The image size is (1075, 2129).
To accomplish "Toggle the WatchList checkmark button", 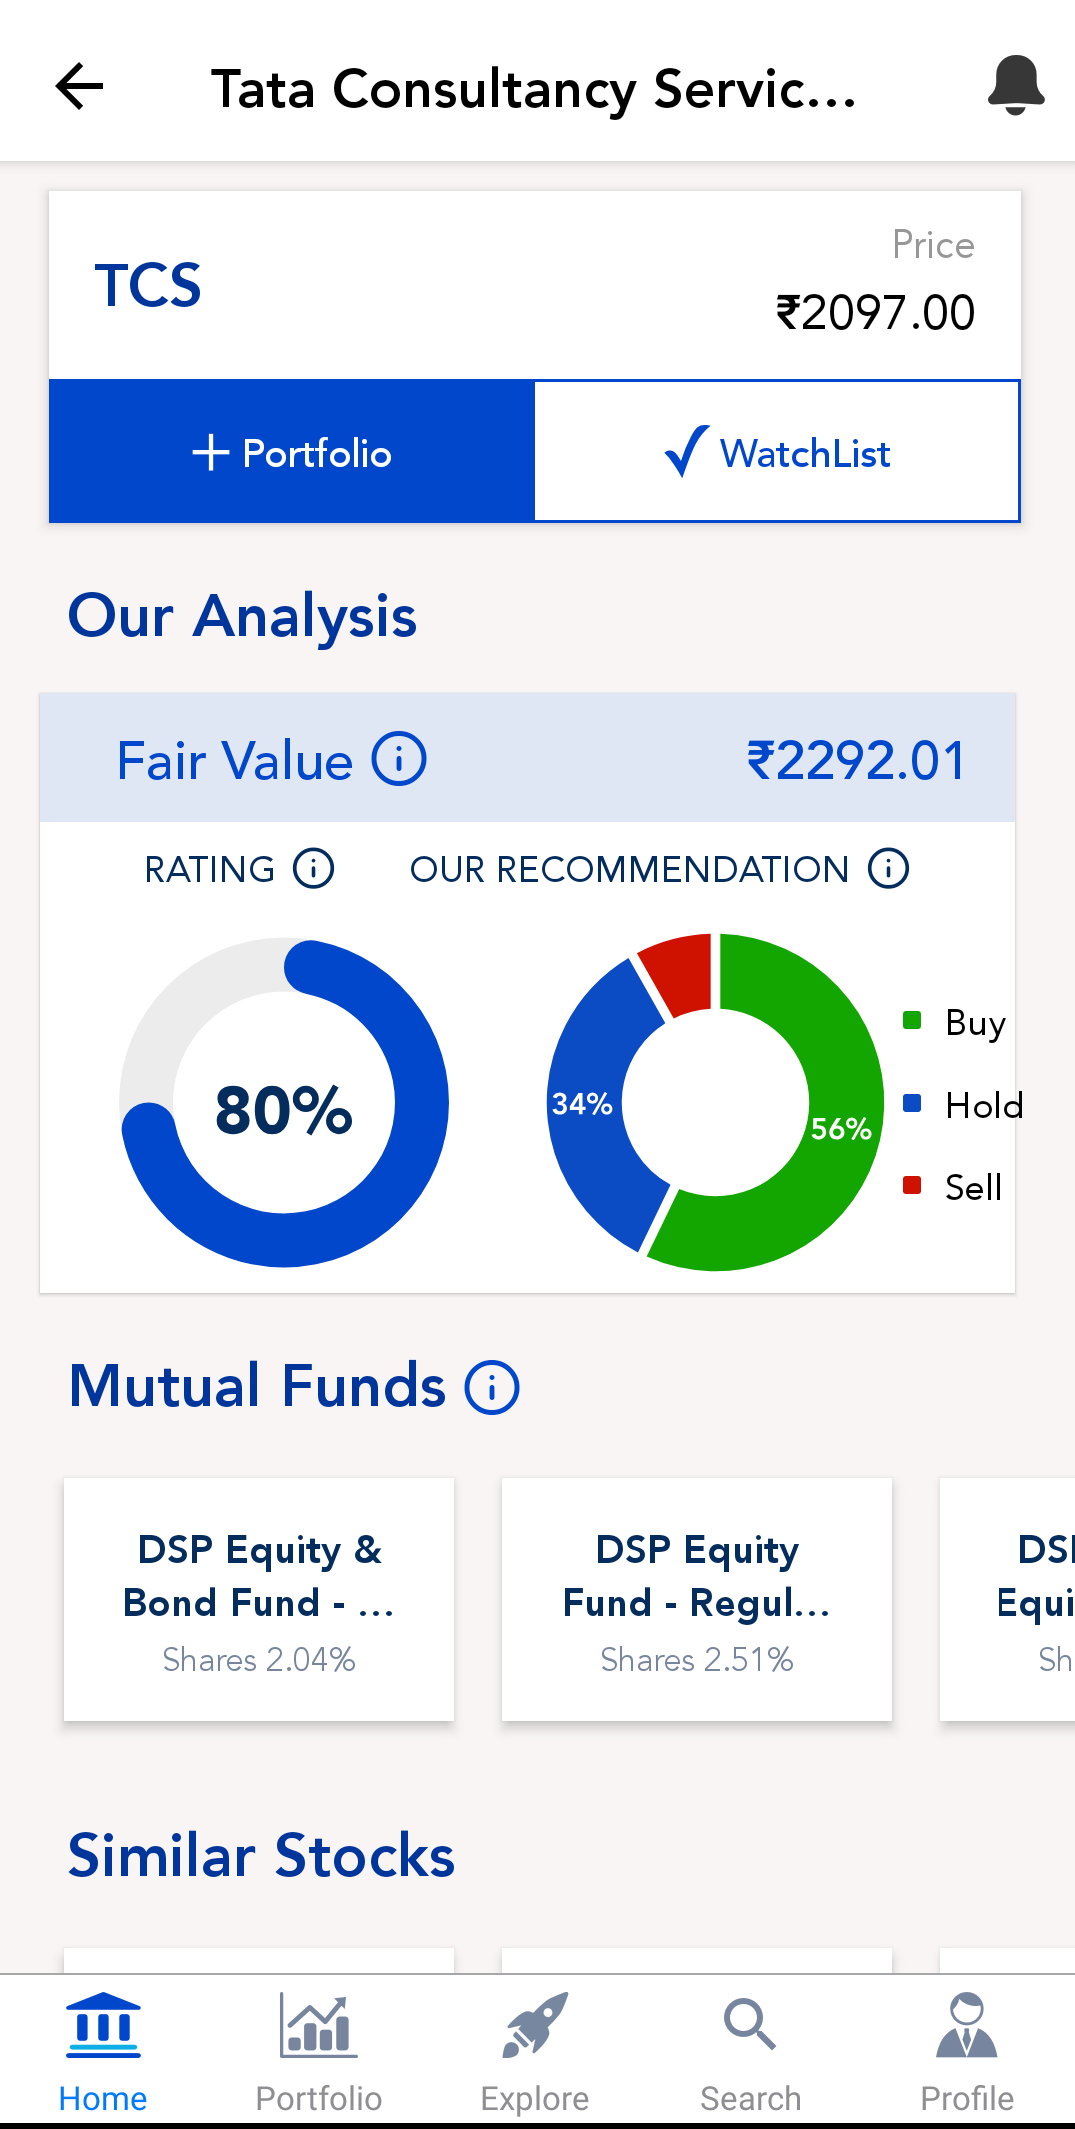I will coord(777,452).
